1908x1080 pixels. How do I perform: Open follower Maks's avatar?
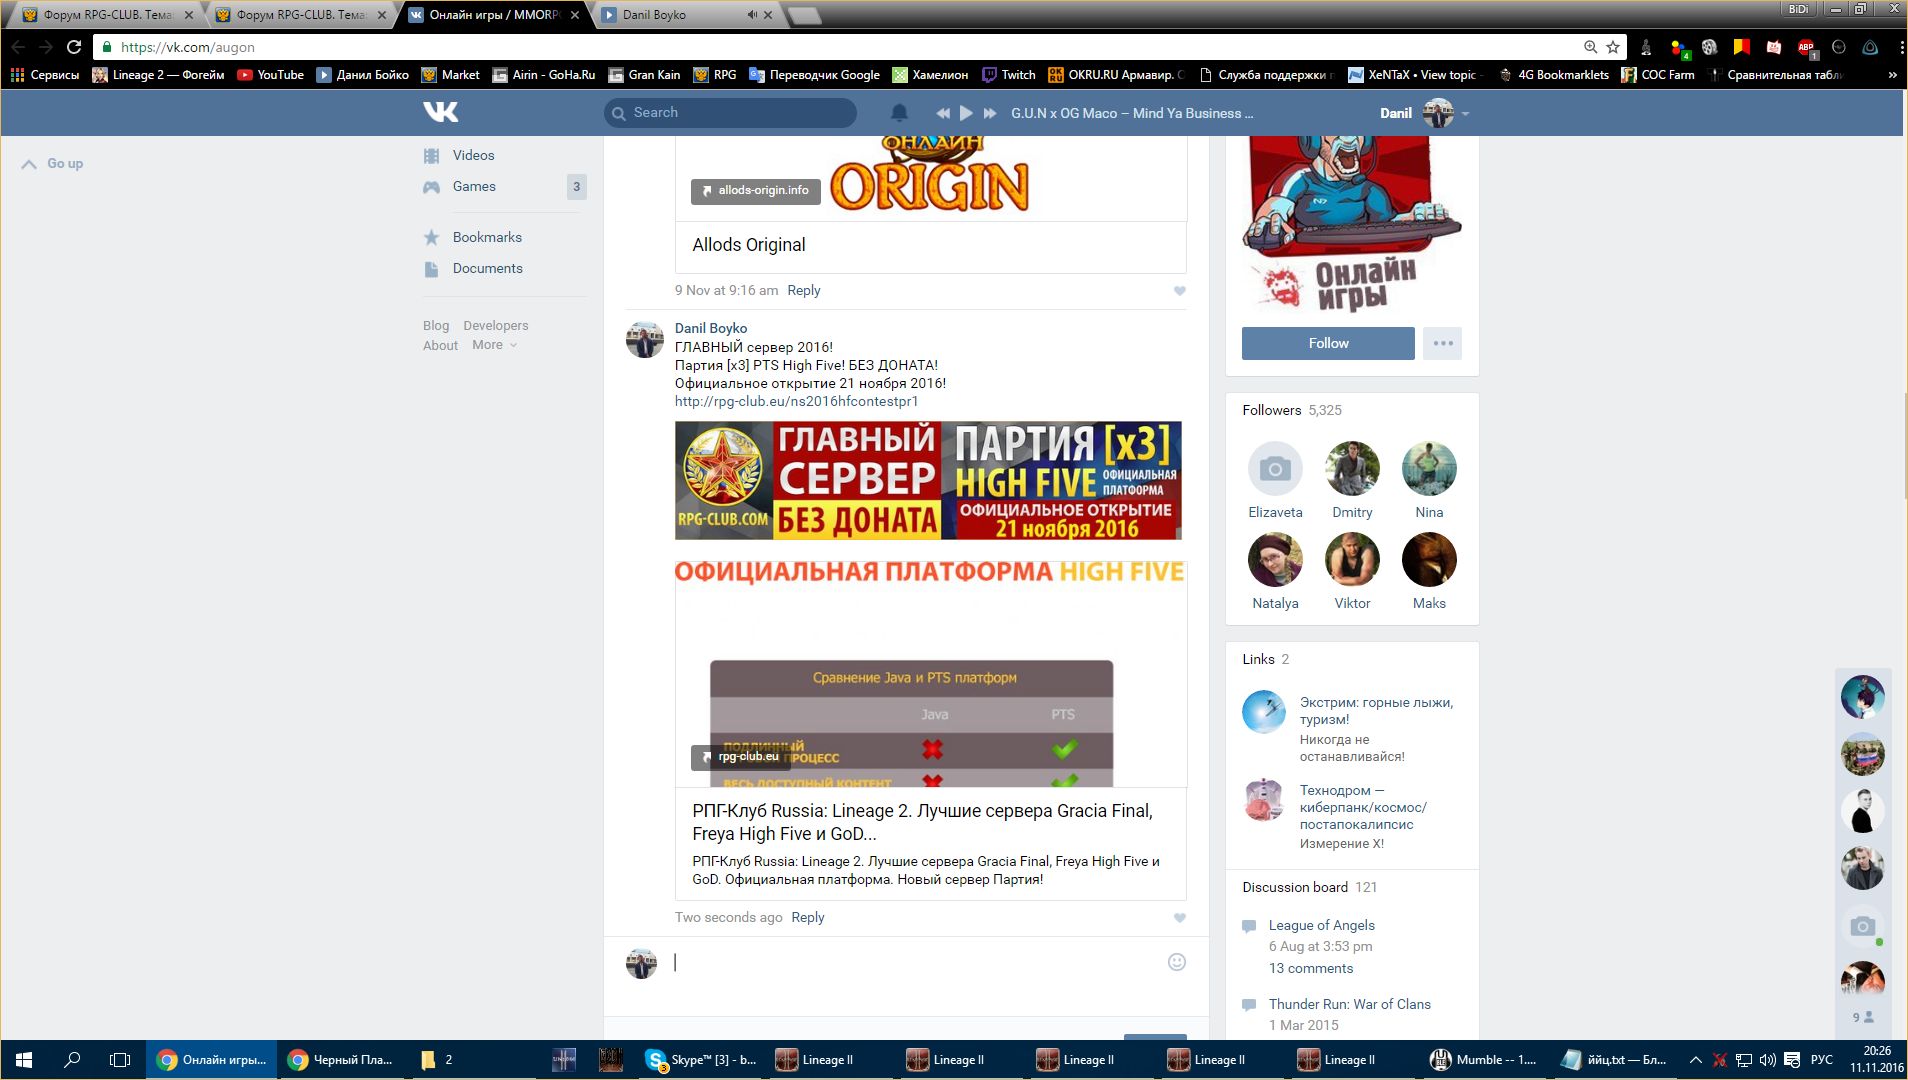[1429, 559]
